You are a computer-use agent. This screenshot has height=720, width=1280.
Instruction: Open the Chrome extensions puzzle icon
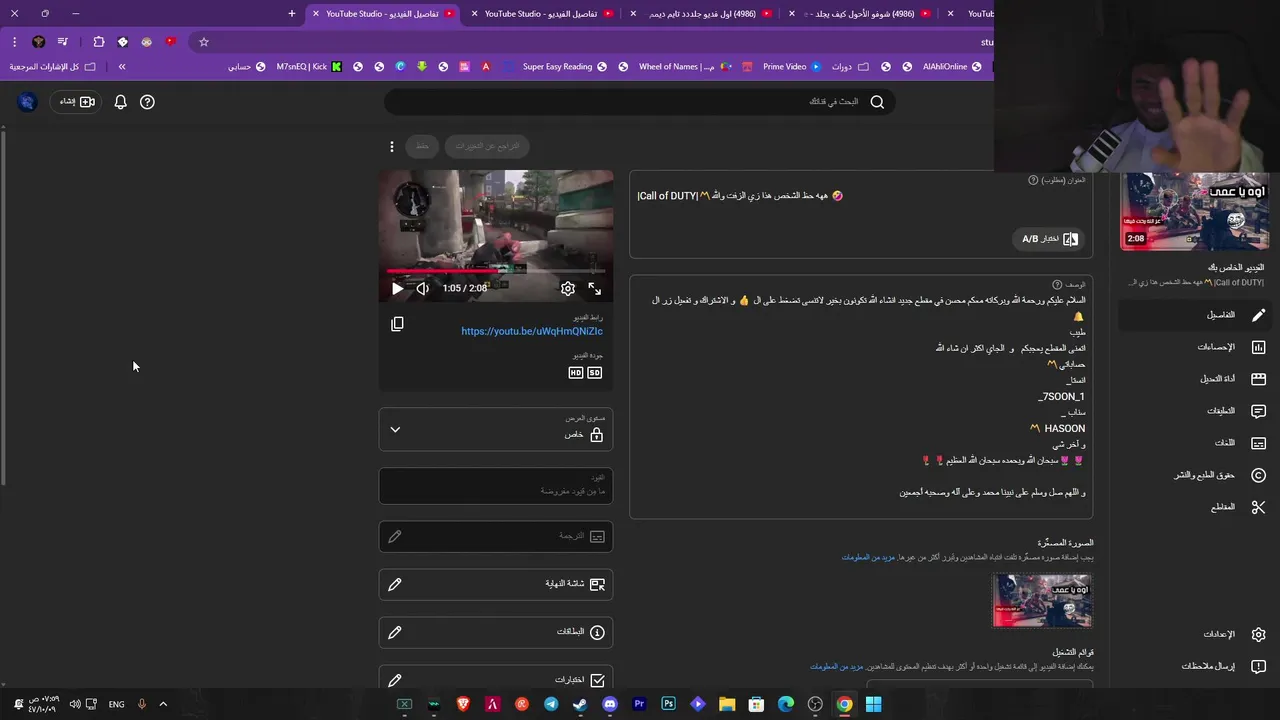coord(98,42)
